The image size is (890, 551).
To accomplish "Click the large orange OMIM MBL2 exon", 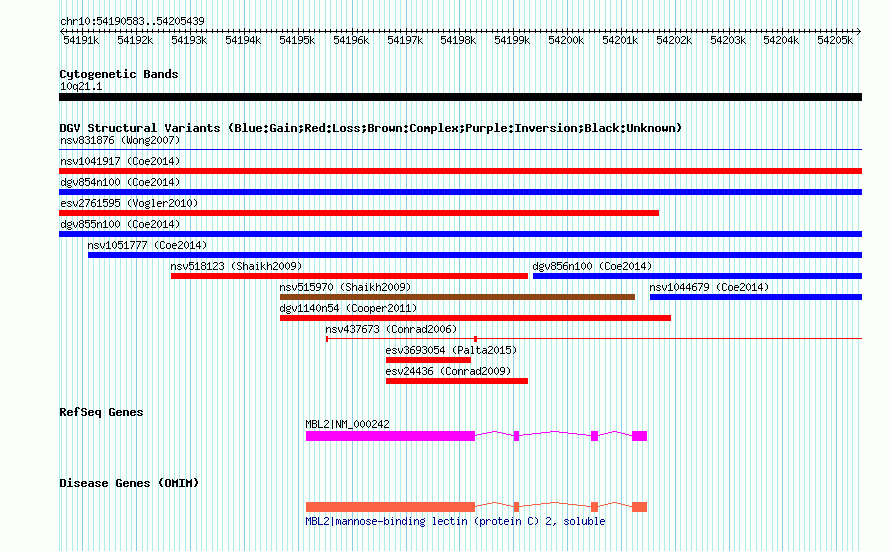I will click(391, 507).
